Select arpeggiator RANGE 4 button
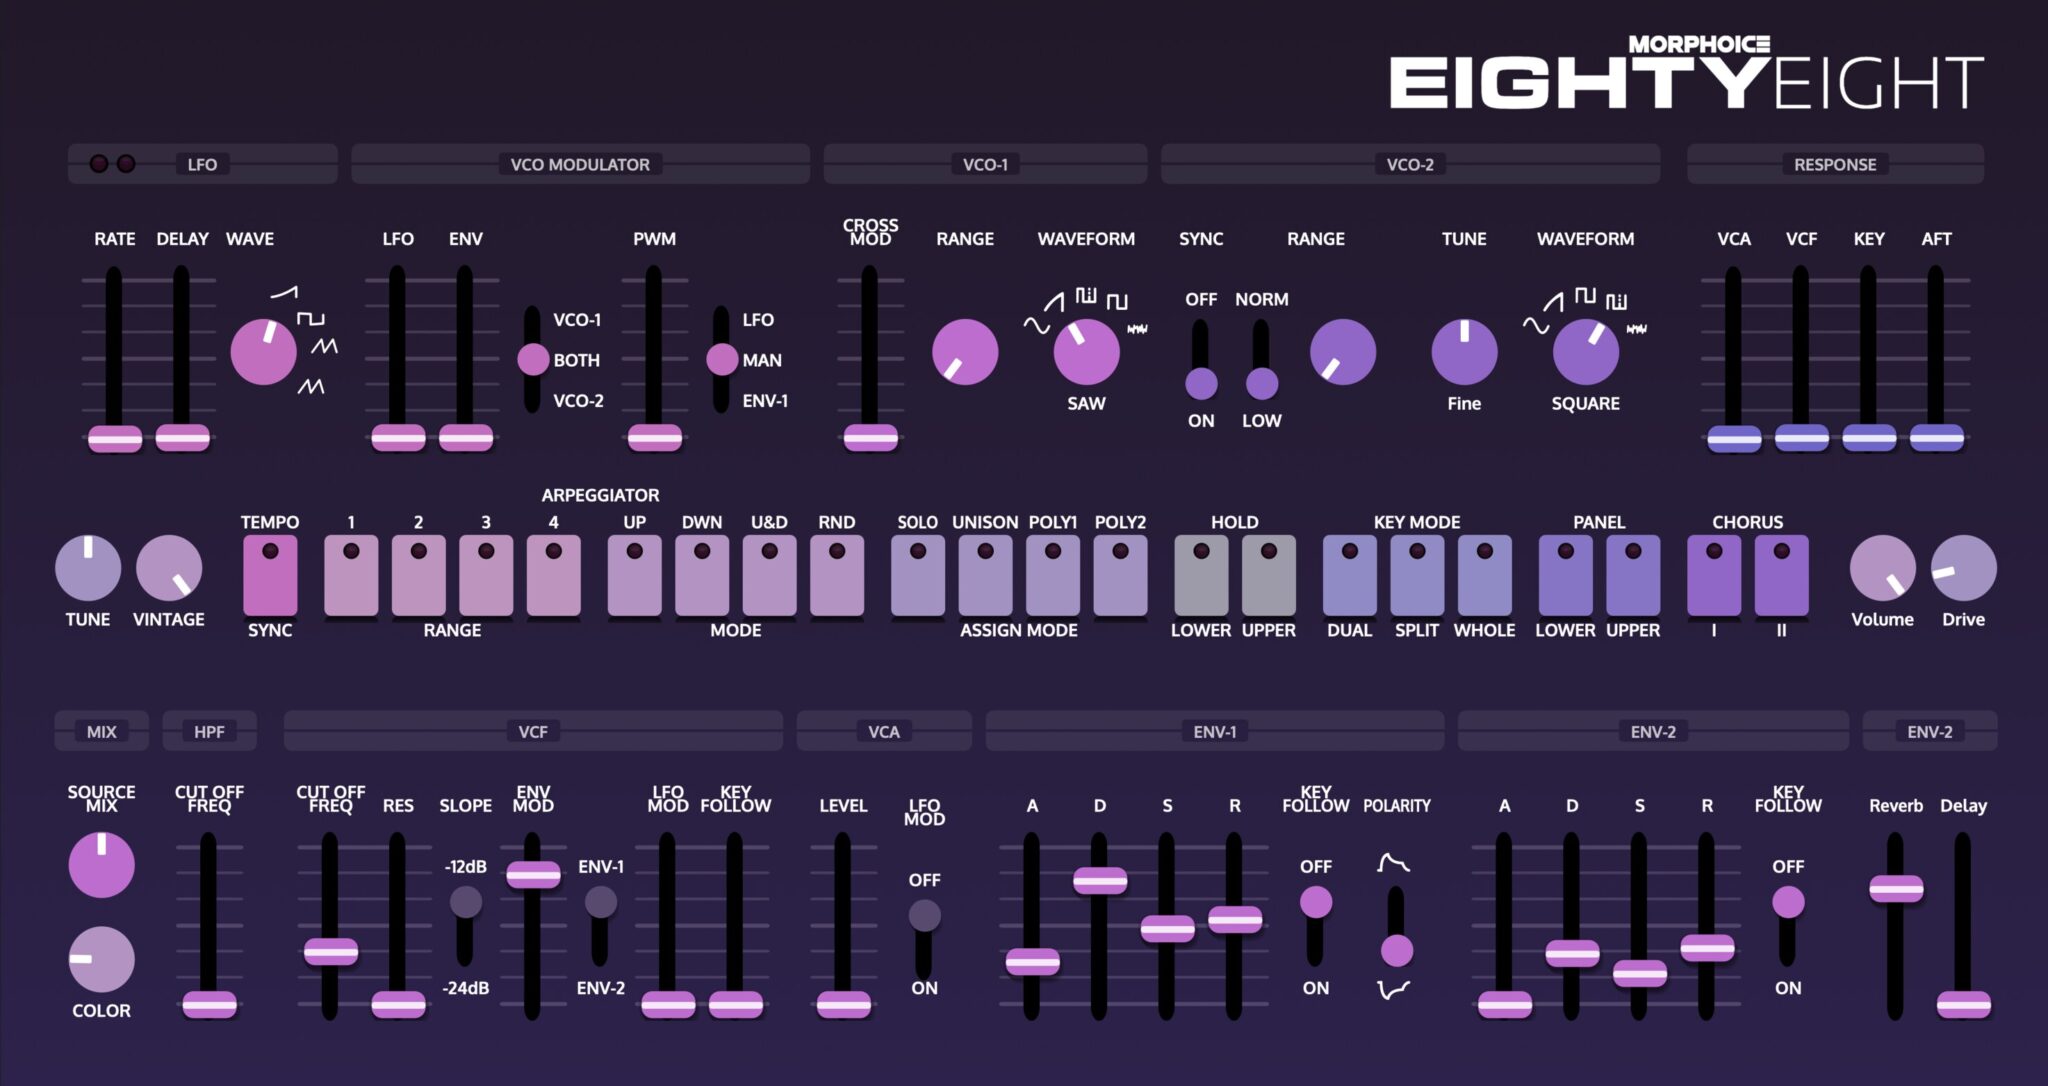This screenshot has width=2048, height=1086. tap(553, 576)
